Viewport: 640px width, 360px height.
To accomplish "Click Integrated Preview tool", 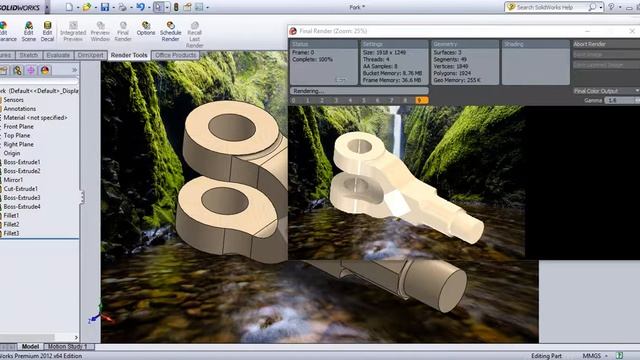I will [73, 31].
